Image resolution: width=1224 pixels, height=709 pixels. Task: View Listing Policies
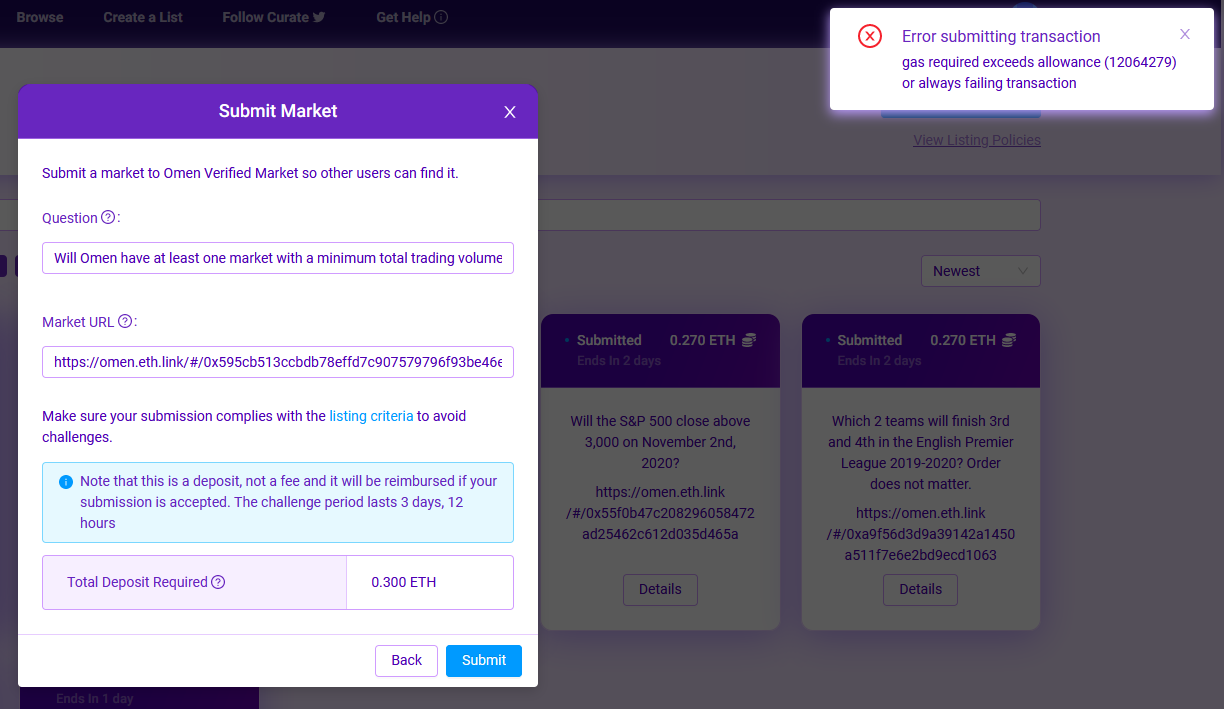pyautogui.click(x=976, y=139)
